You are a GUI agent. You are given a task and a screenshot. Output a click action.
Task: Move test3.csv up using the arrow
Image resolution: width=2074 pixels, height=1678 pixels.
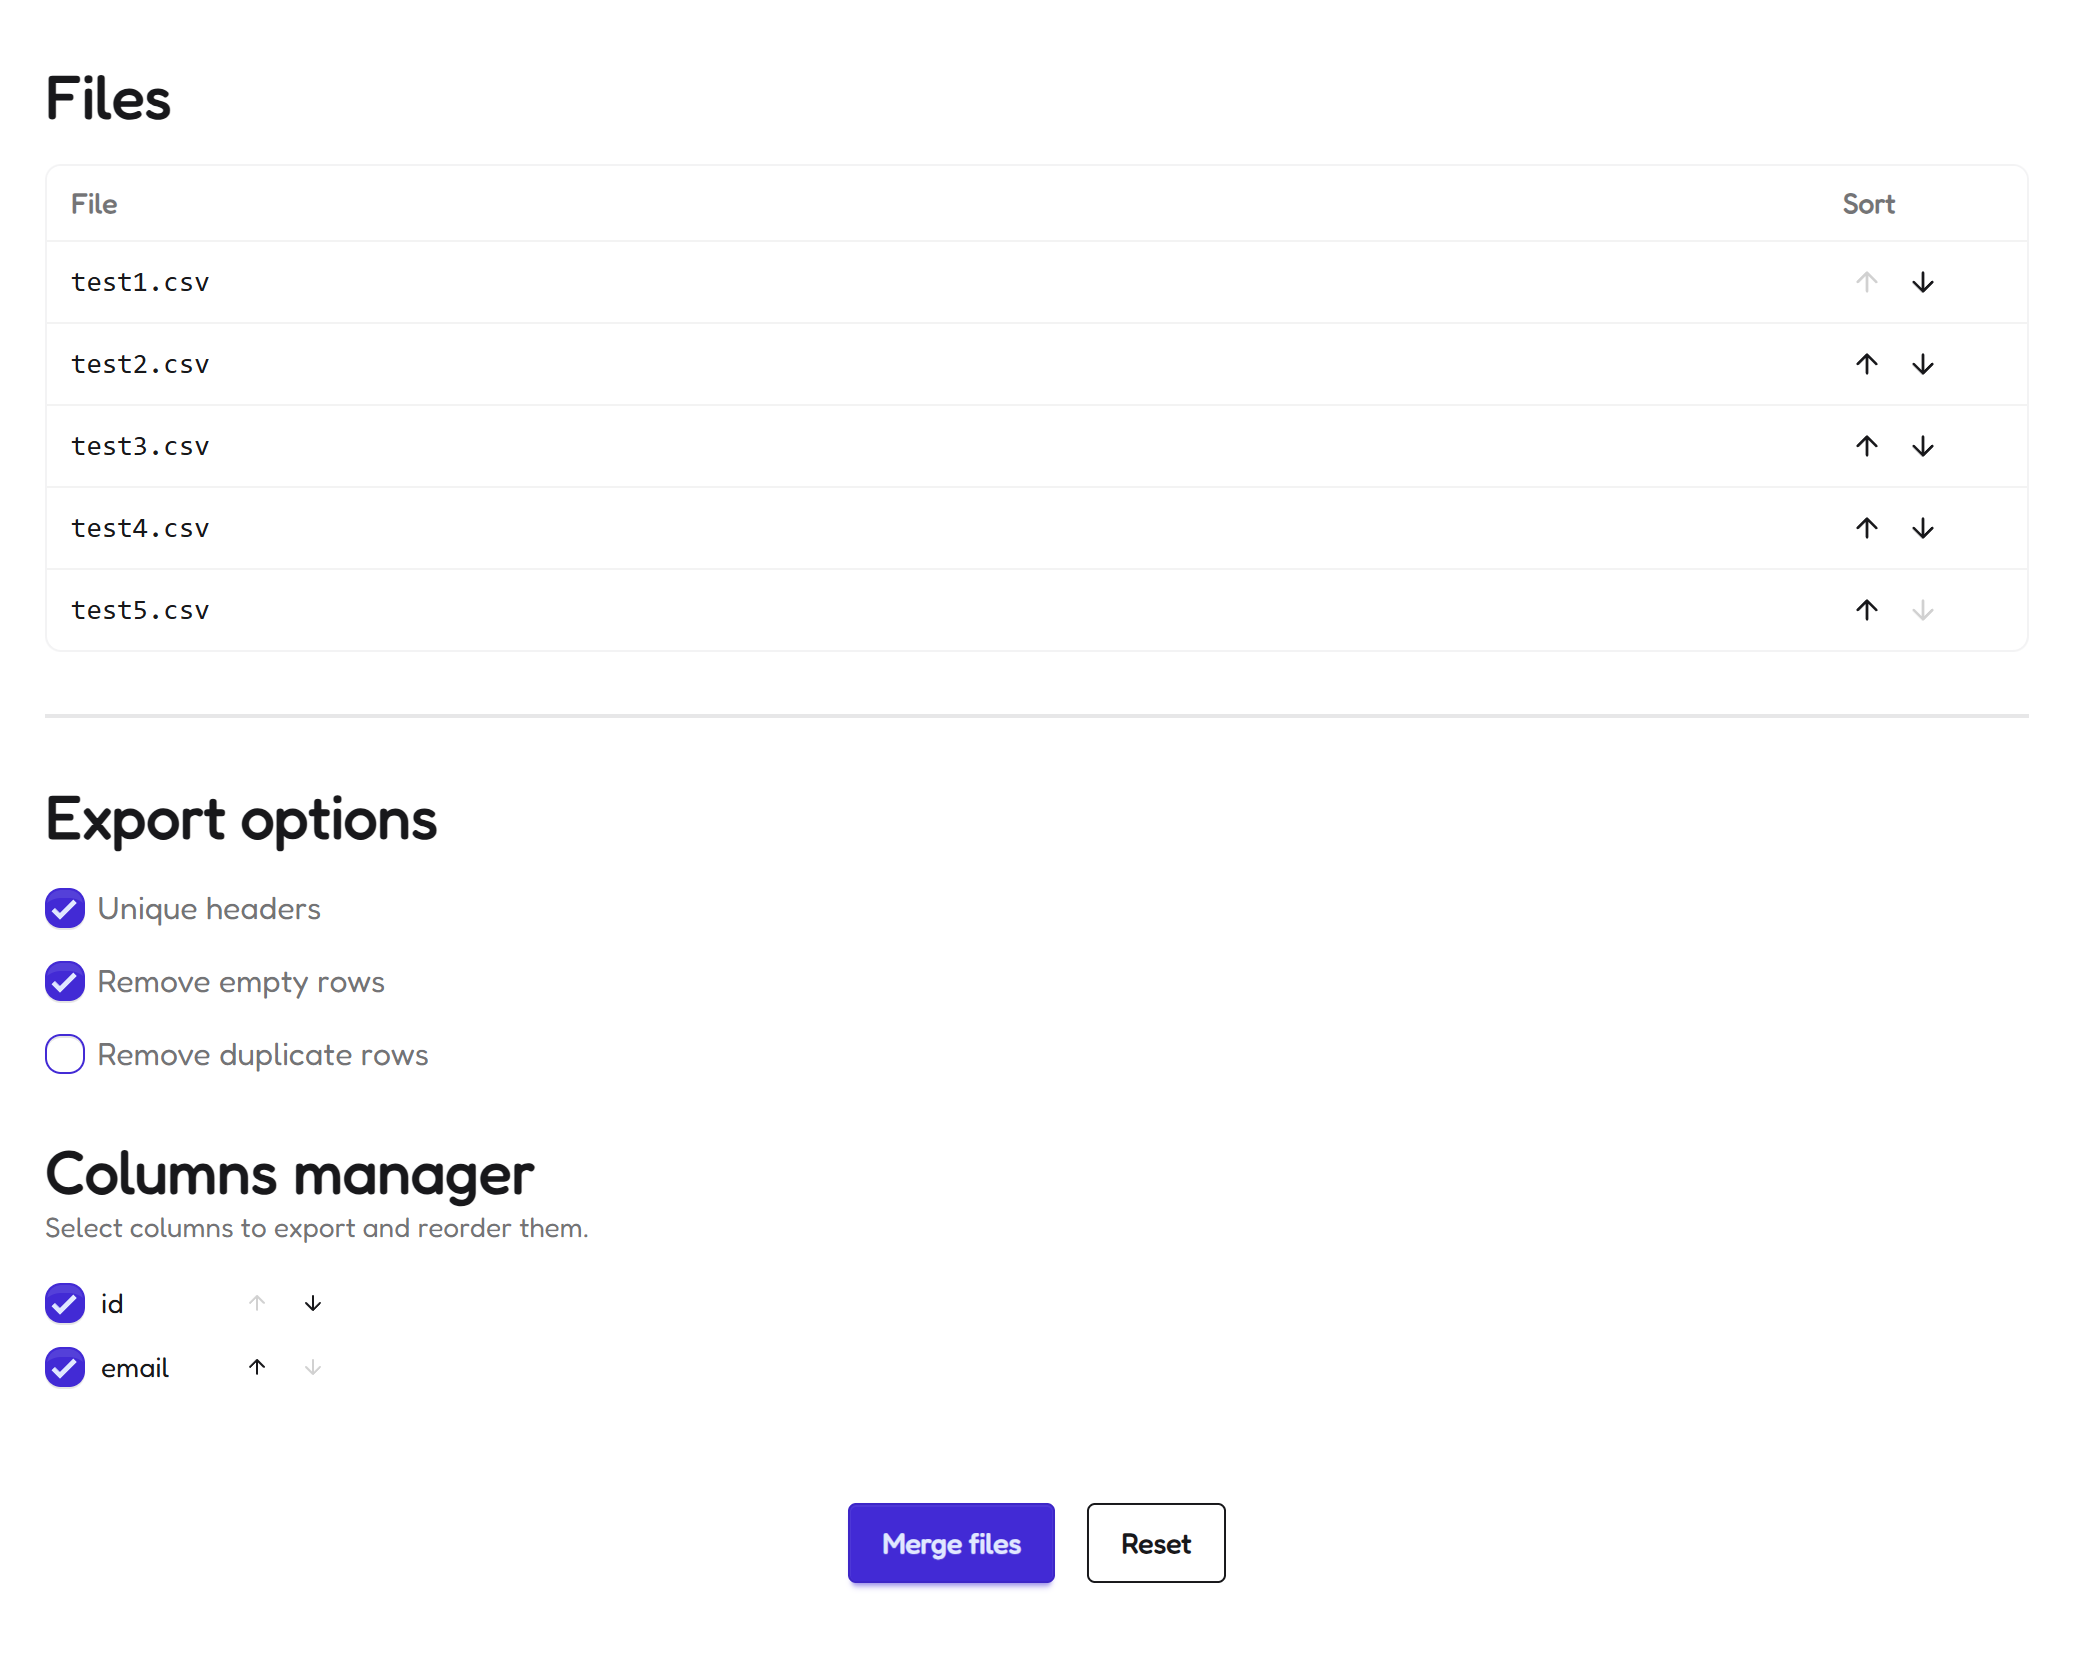click(1866, 446)
